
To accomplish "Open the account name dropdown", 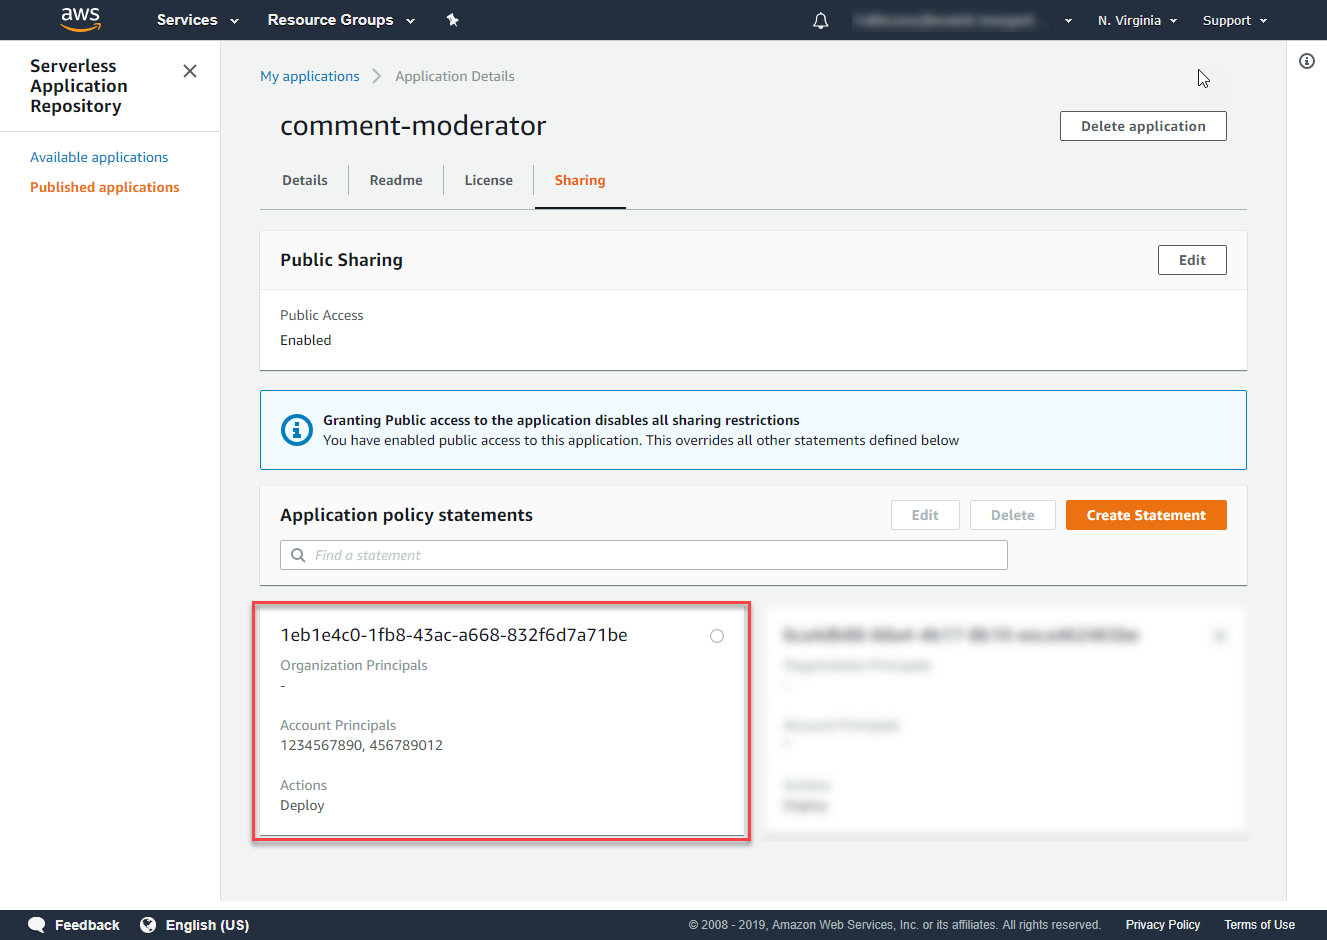I will pos(963,20).
